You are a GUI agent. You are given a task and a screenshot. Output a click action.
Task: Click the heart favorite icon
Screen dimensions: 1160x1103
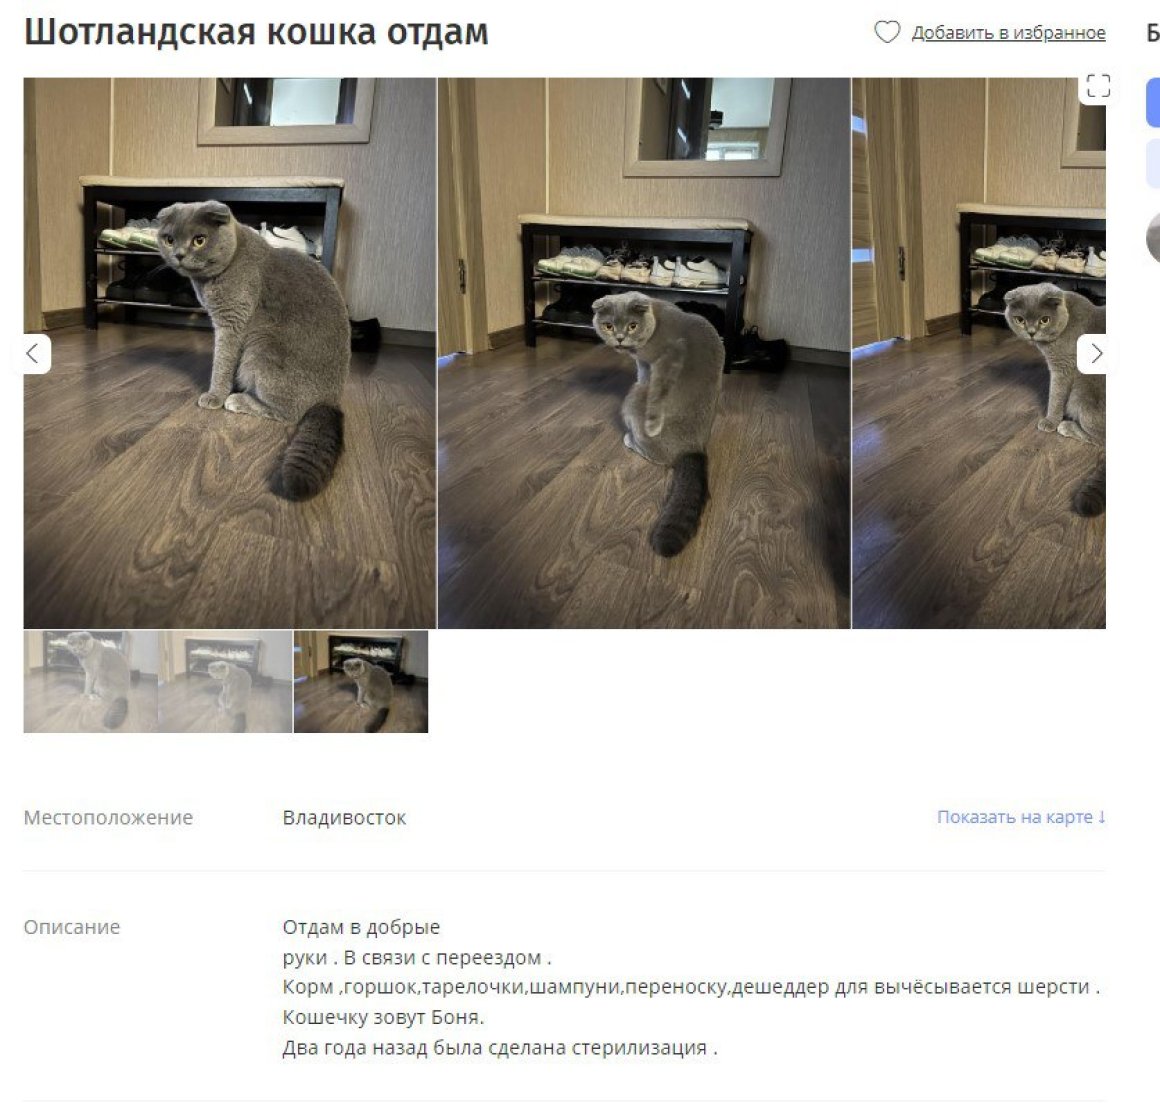pos(887,32)
